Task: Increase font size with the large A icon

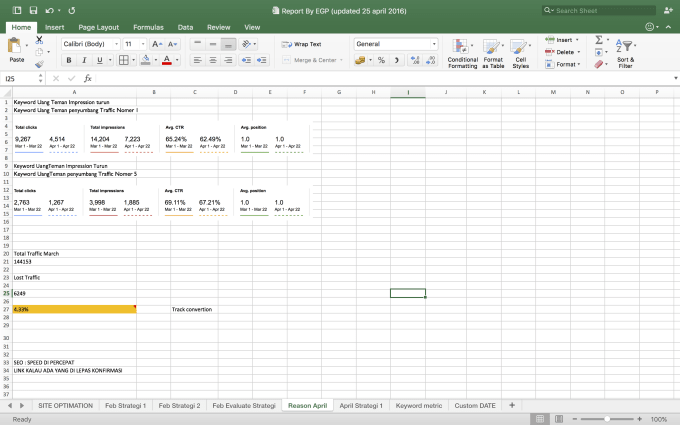Action: (157, 44)
